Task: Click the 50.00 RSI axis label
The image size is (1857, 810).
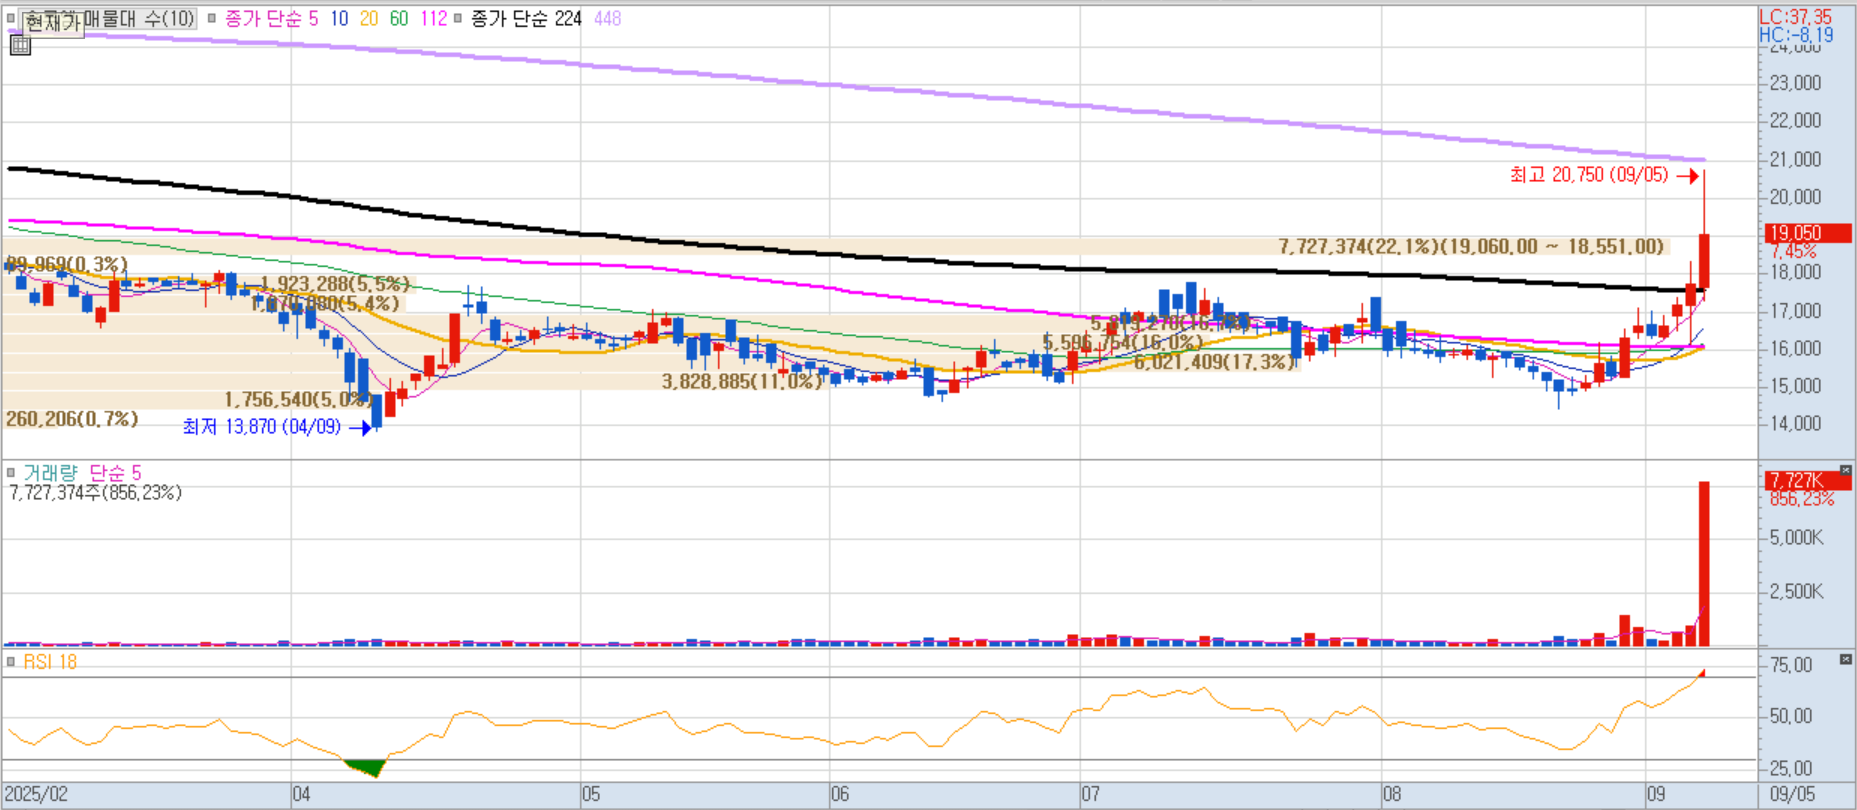Action: click(1791, 716)
